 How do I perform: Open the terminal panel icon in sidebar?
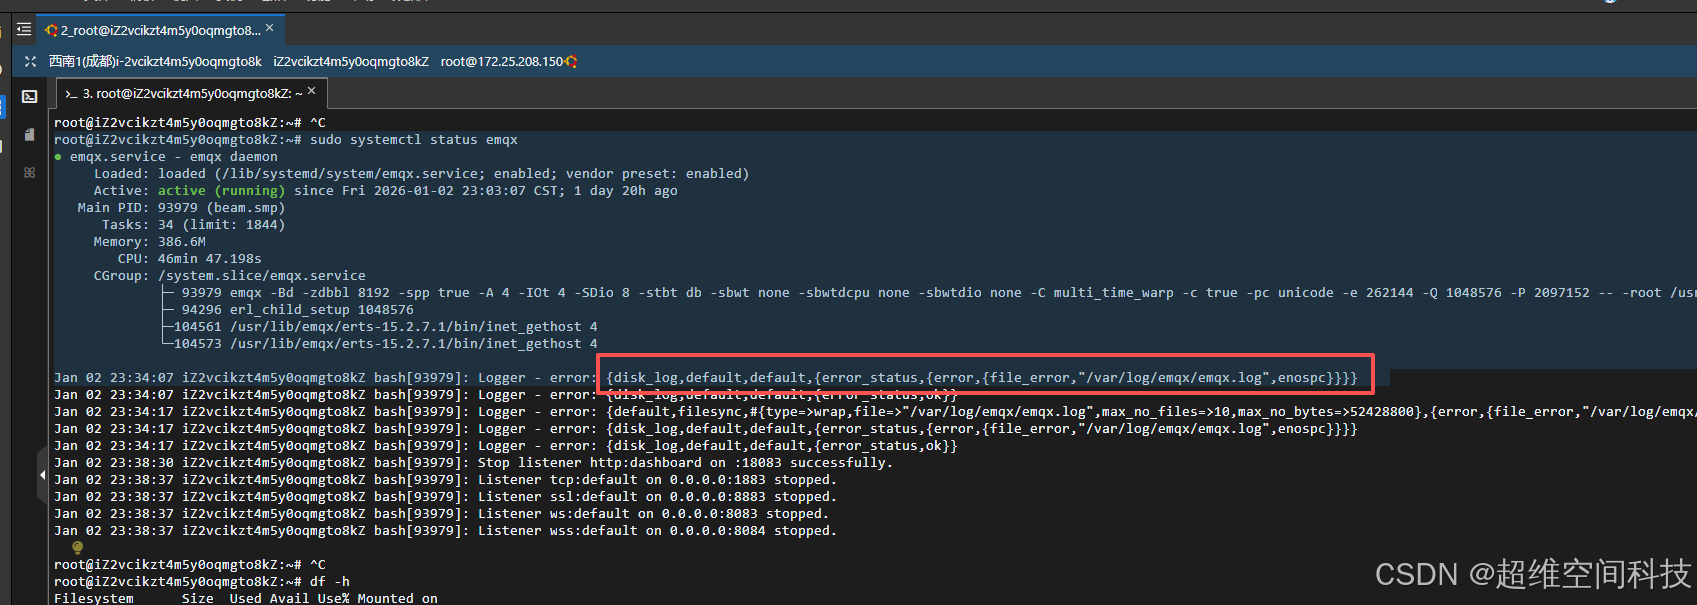pyautogui.click(x=30, y=97)
